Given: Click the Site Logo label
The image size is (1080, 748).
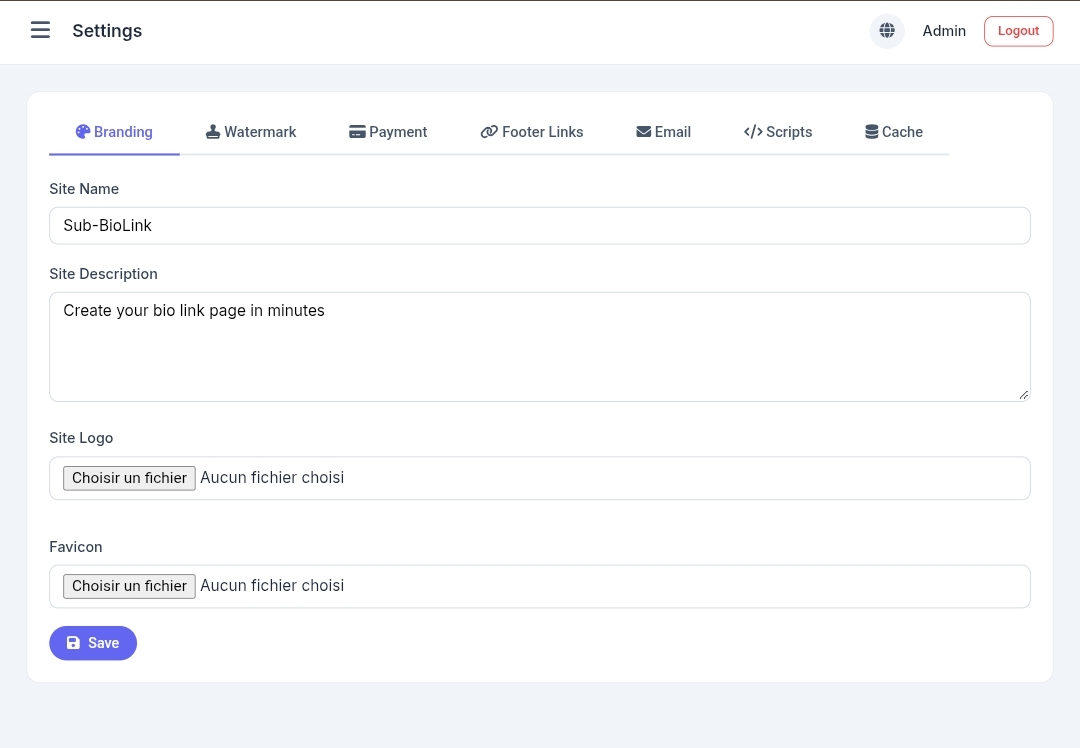Looking at the screenshot, I should click(81, 438).
